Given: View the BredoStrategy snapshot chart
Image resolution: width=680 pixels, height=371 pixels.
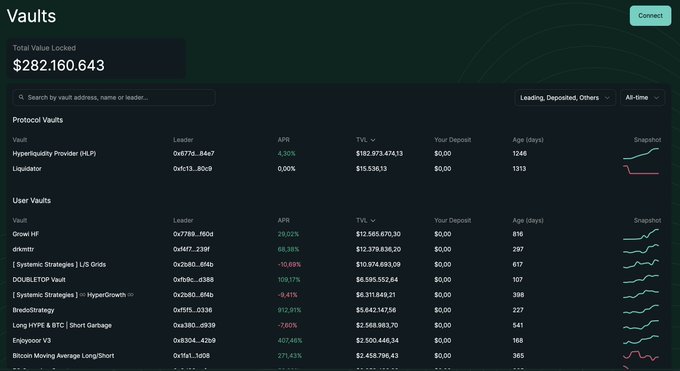Looking at the screenshot, I should pyautogui.click(x=641, y=309).
